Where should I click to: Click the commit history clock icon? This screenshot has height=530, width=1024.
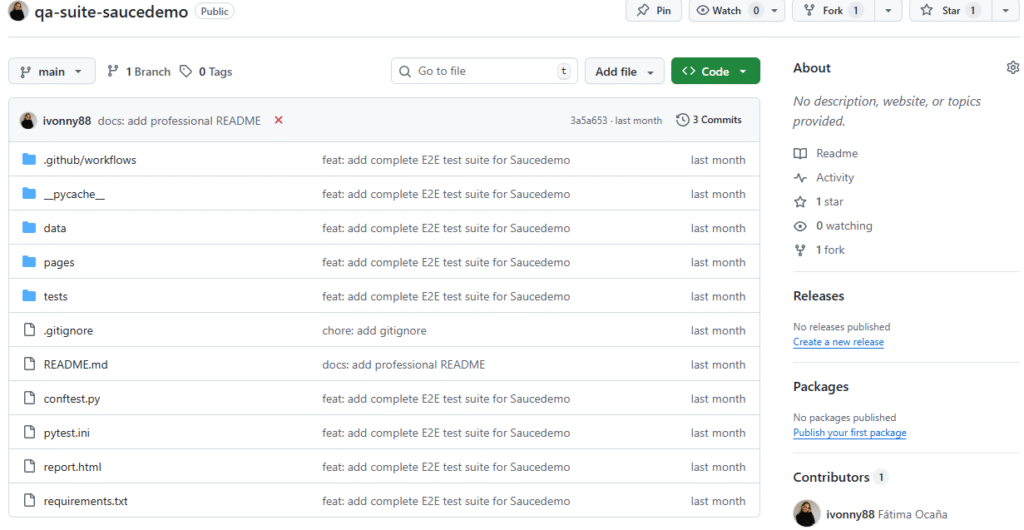tap(682, 120)
